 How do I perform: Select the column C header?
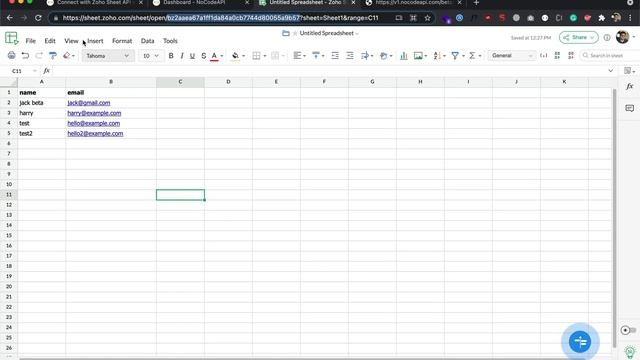click(180, 82)
